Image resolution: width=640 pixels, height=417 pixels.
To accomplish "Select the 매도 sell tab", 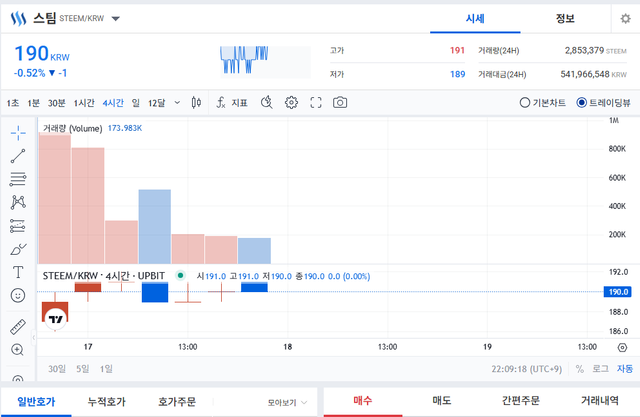I will (x=442, y=401).
